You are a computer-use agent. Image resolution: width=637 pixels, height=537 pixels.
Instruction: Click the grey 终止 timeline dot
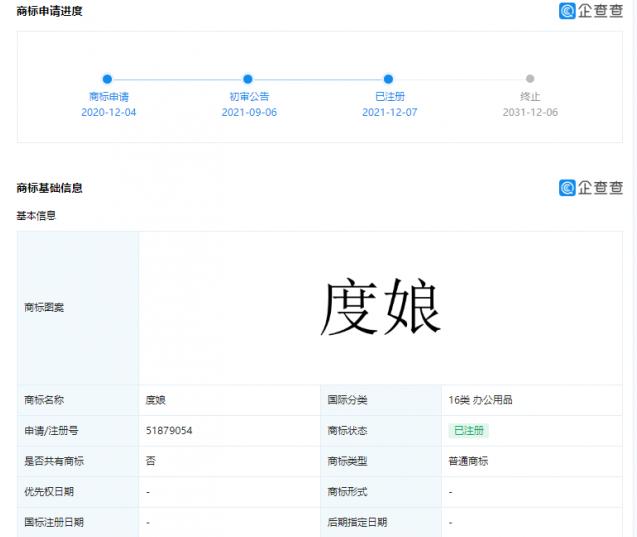click(530, 78)
